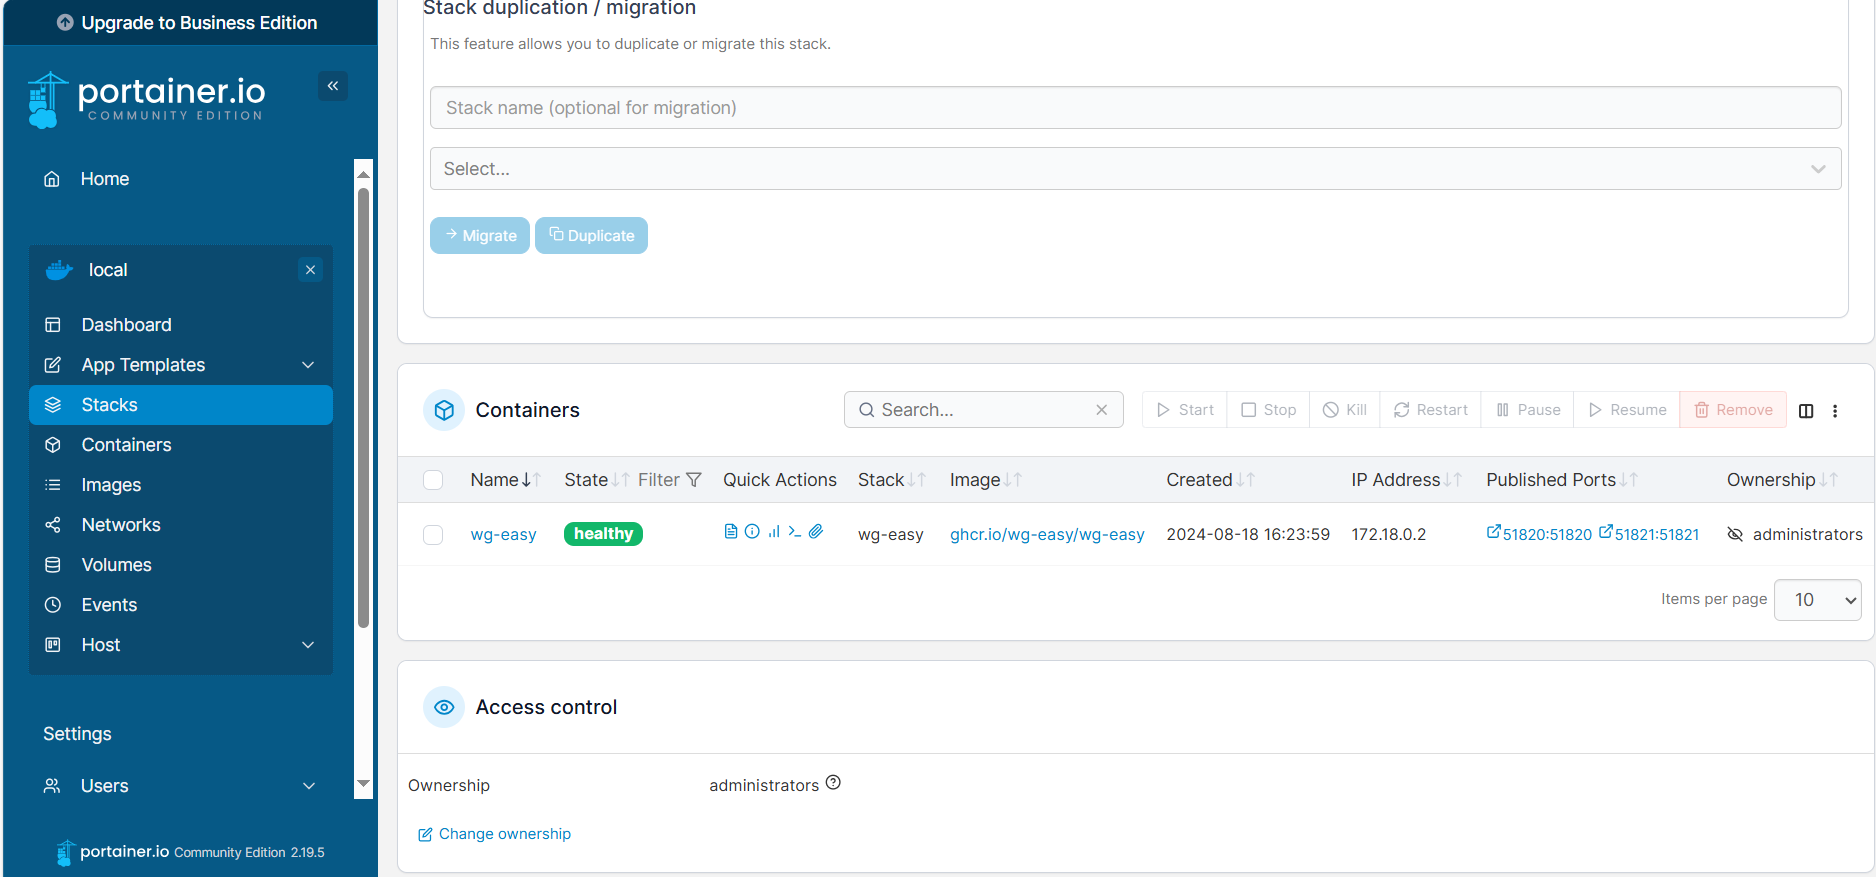Close the local environment with the X
1876x877 pixels.
310,270
